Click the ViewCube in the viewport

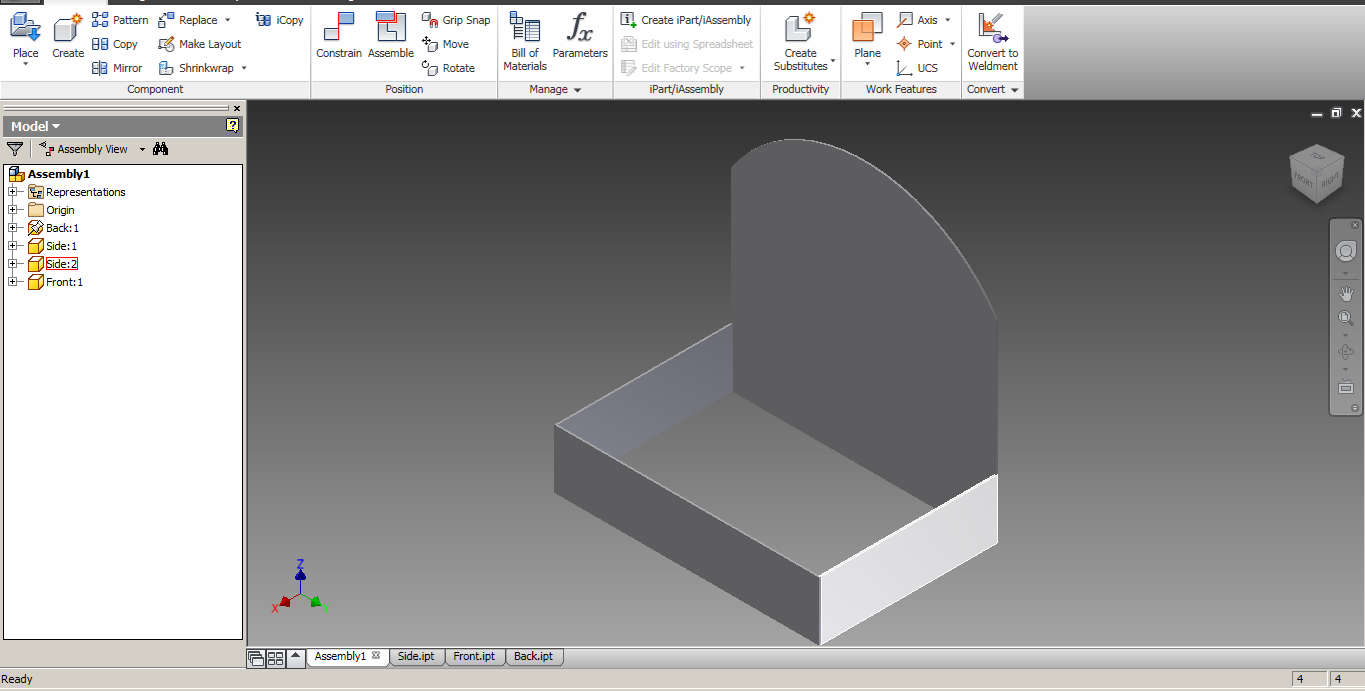(x=1316, y=175)
